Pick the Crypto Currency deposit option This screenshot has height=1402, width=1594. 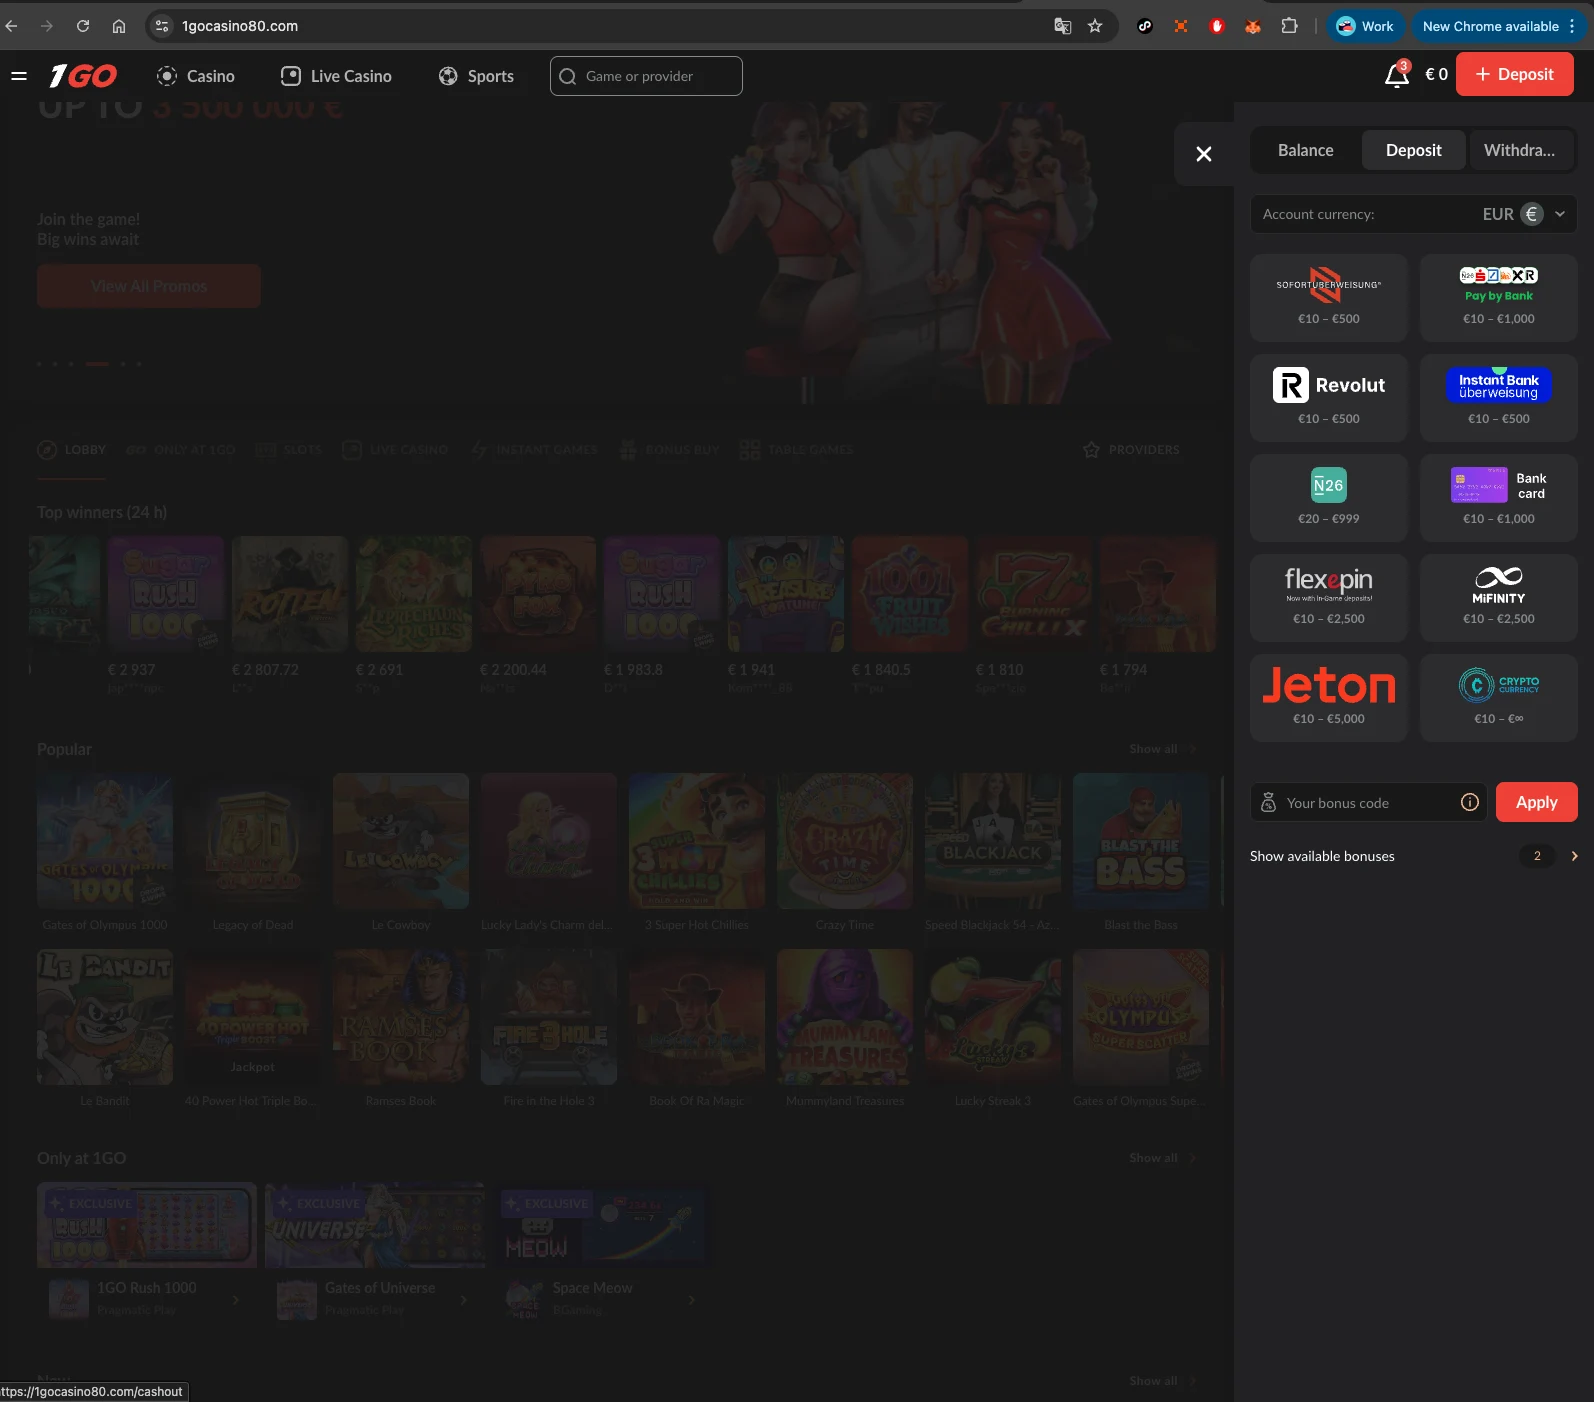(1498, 698)
